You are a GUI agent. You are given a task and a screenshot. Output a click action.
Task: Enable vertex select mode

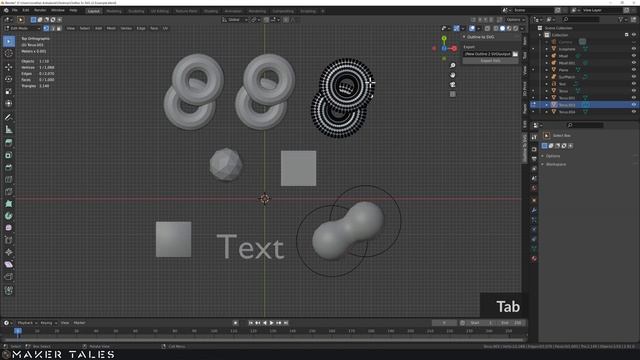(46, 28)
